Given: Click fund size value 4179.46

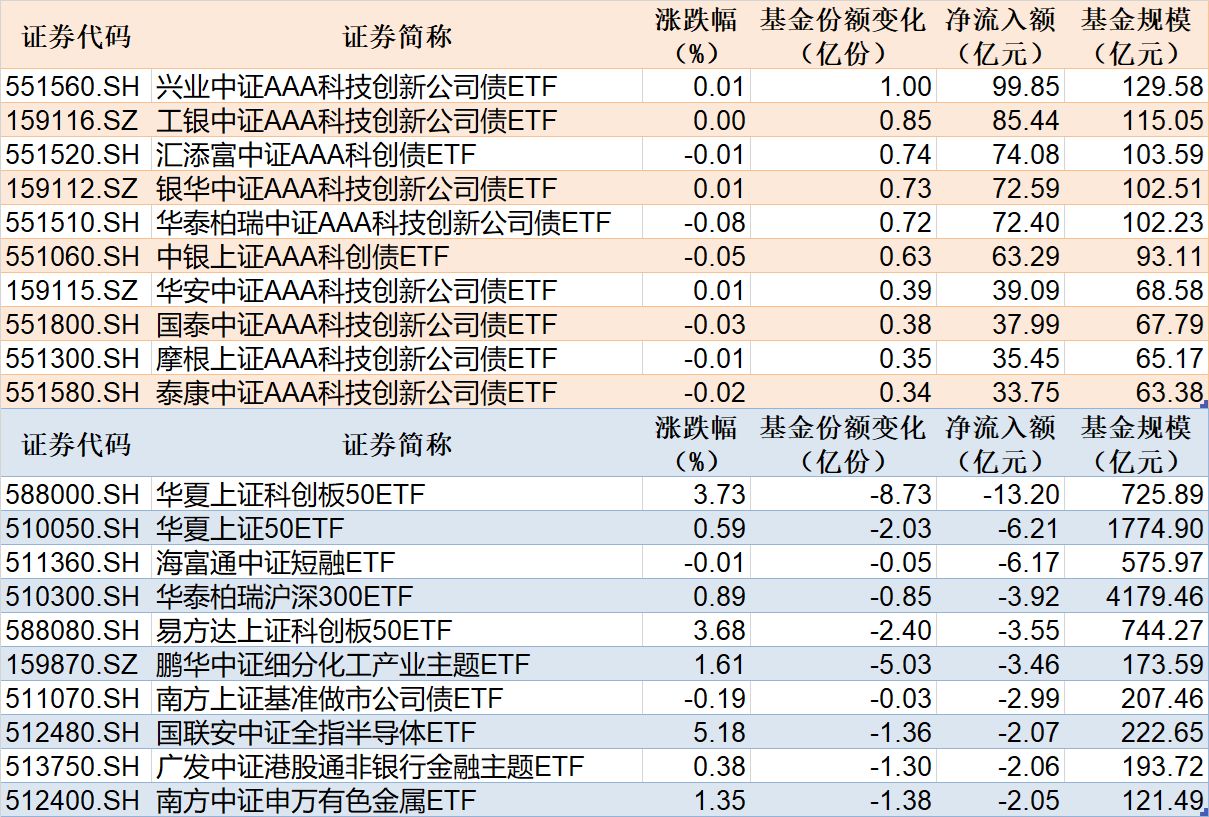Looking at the screenshot, I should point(1152,597).
